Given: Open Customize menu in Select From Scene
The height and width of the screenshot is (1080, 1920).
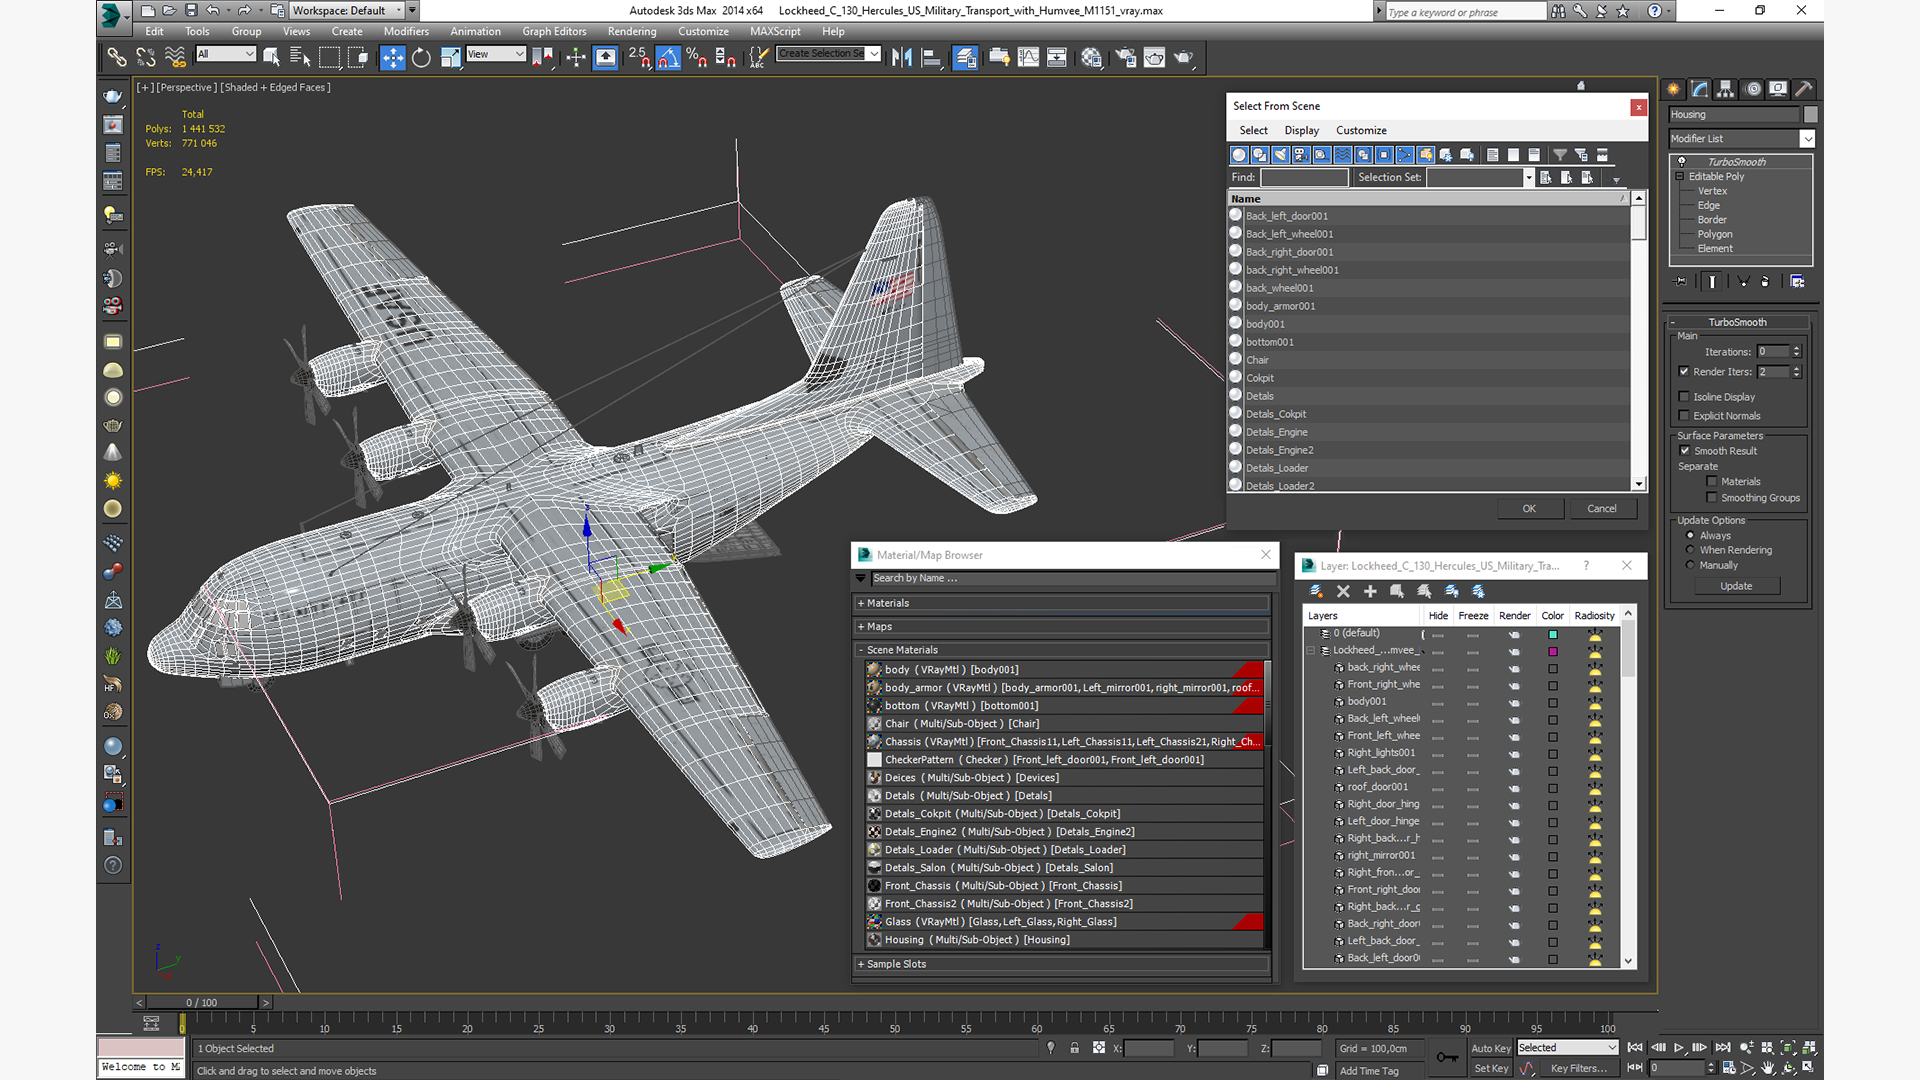Looking at the screenshot, I should click(1361, 131).
